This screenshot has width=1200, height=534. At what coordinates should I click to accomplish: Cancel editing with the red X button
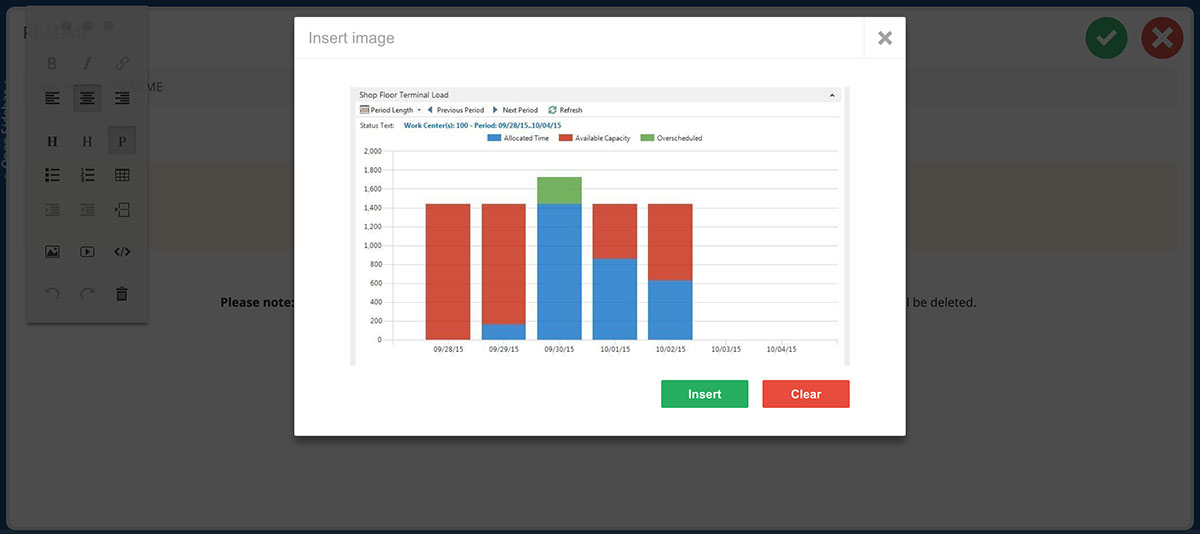1162,39
